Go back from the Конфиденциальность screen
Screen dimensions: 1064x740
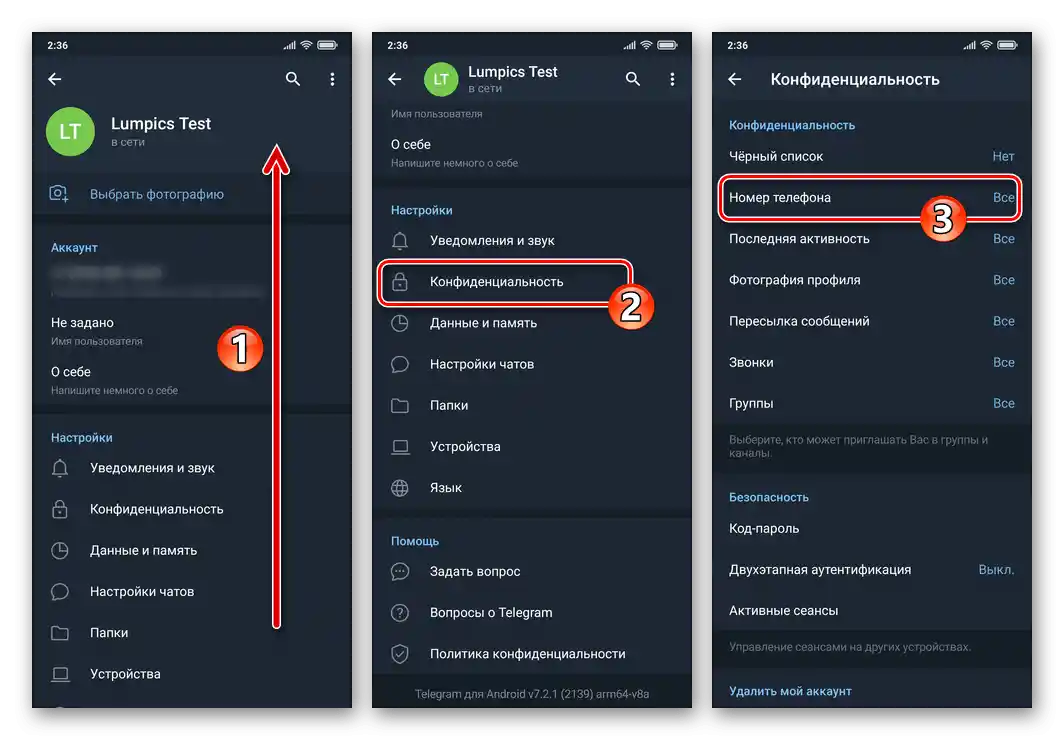(x=735, y=79)
